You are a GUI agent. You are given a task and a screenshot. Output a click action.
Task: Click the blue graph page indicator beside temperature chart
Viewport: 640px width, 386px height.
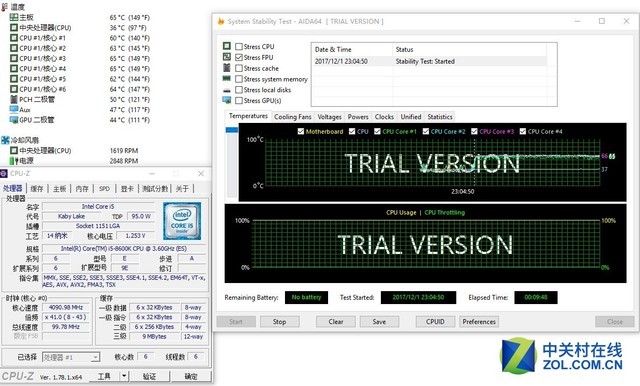click(232, 130)
